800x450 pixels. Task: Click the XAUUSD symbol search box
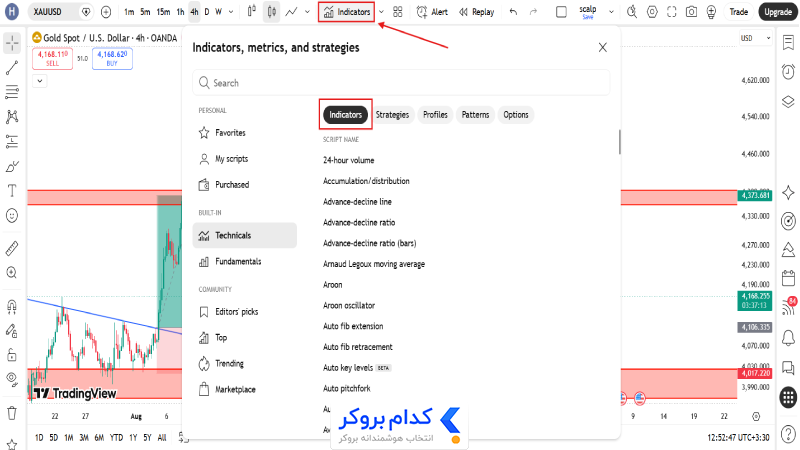60,12
